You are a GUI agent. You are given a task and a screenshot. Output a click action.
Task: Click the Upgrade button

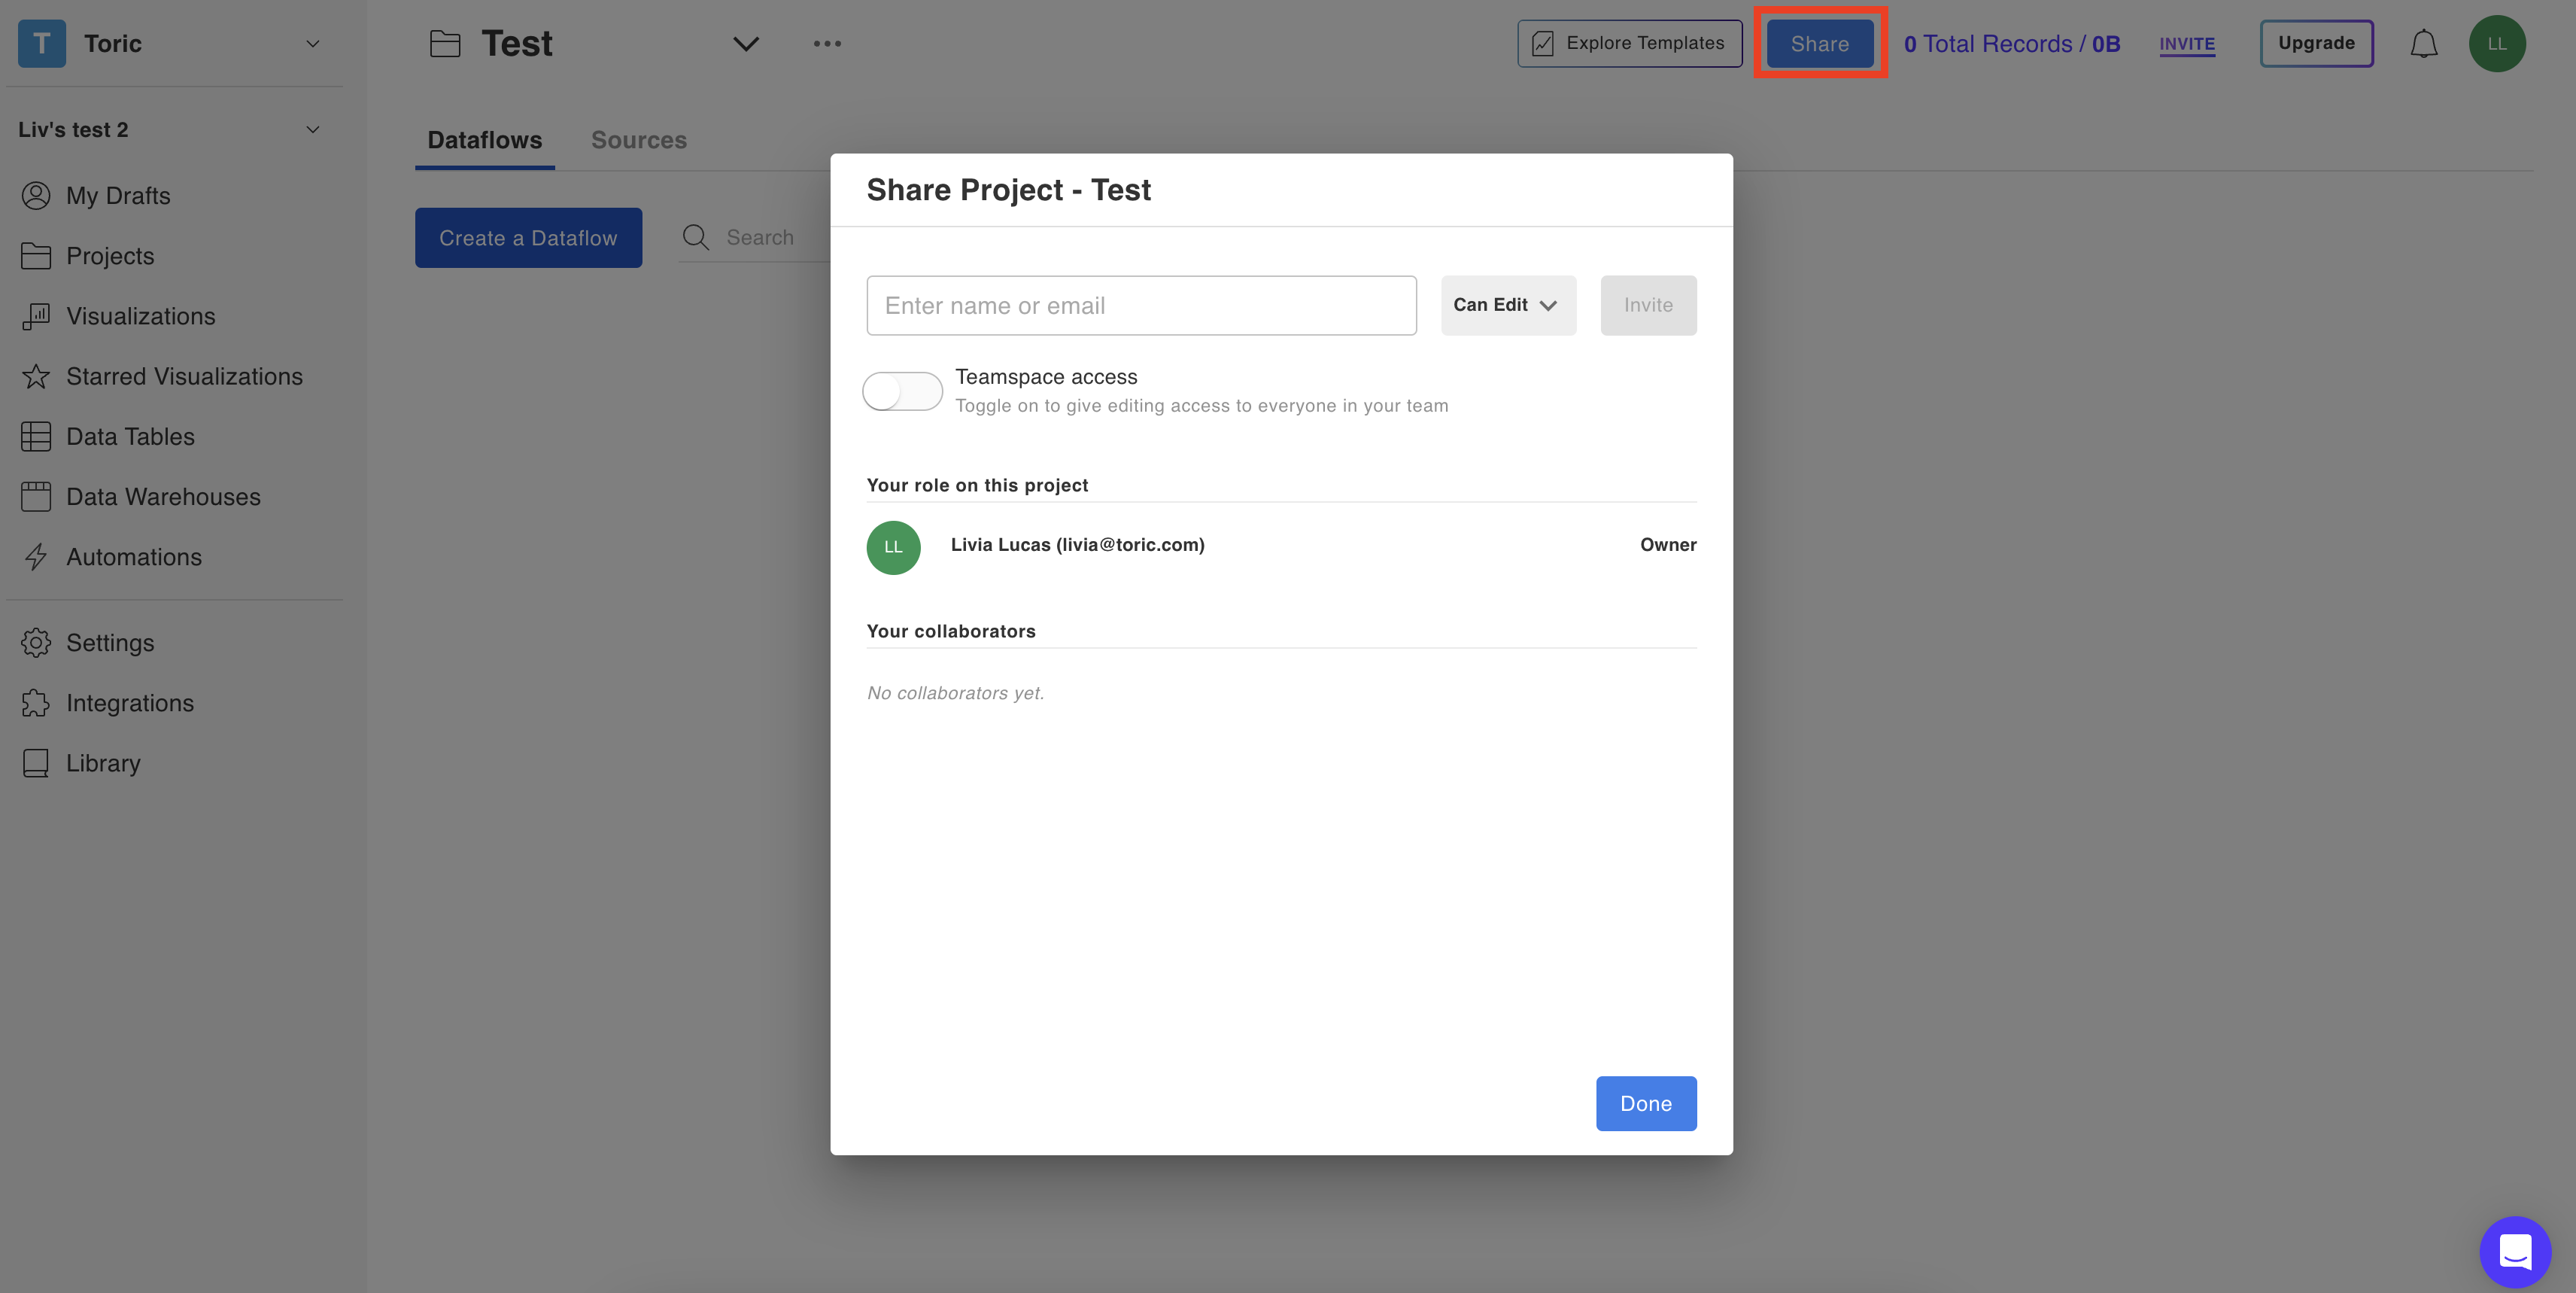click(x=2316, y=43)
